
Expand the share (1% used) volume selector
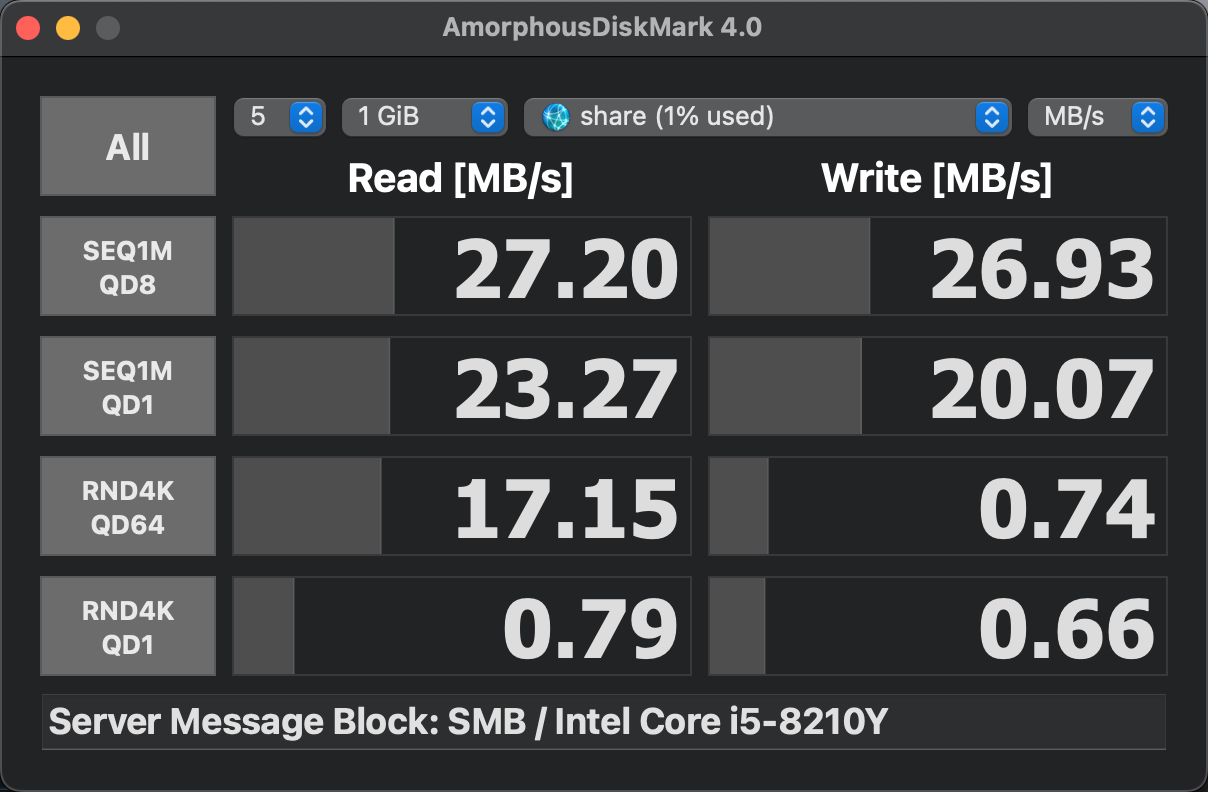point(765,117)
